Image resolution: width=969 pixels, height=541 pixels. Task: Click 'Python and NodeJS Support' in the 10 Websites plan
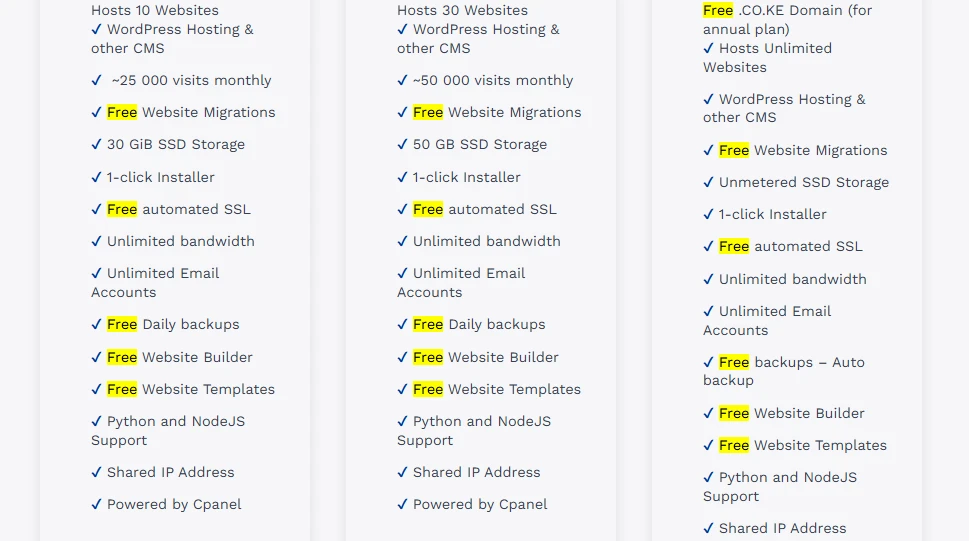[x=168, y=431]
